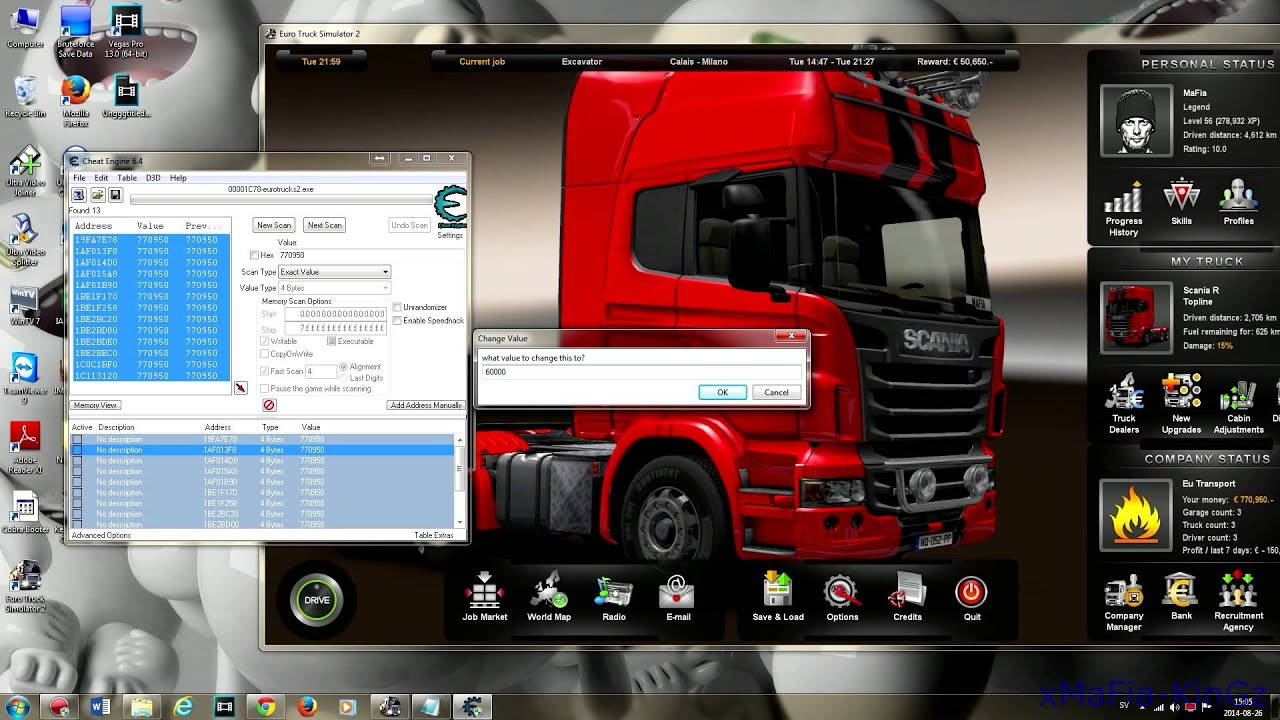Click the Memory View button

(95, 405)
